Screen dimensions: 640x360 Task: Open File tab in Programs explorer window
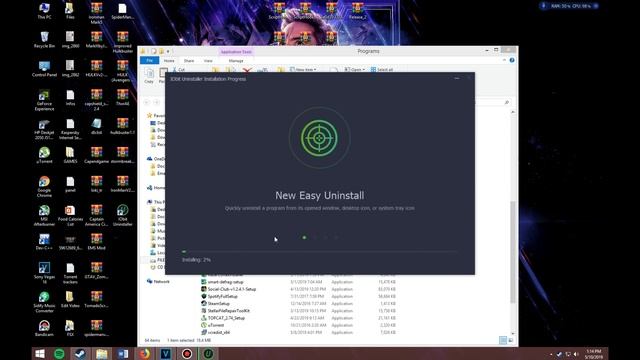(149, 60)
